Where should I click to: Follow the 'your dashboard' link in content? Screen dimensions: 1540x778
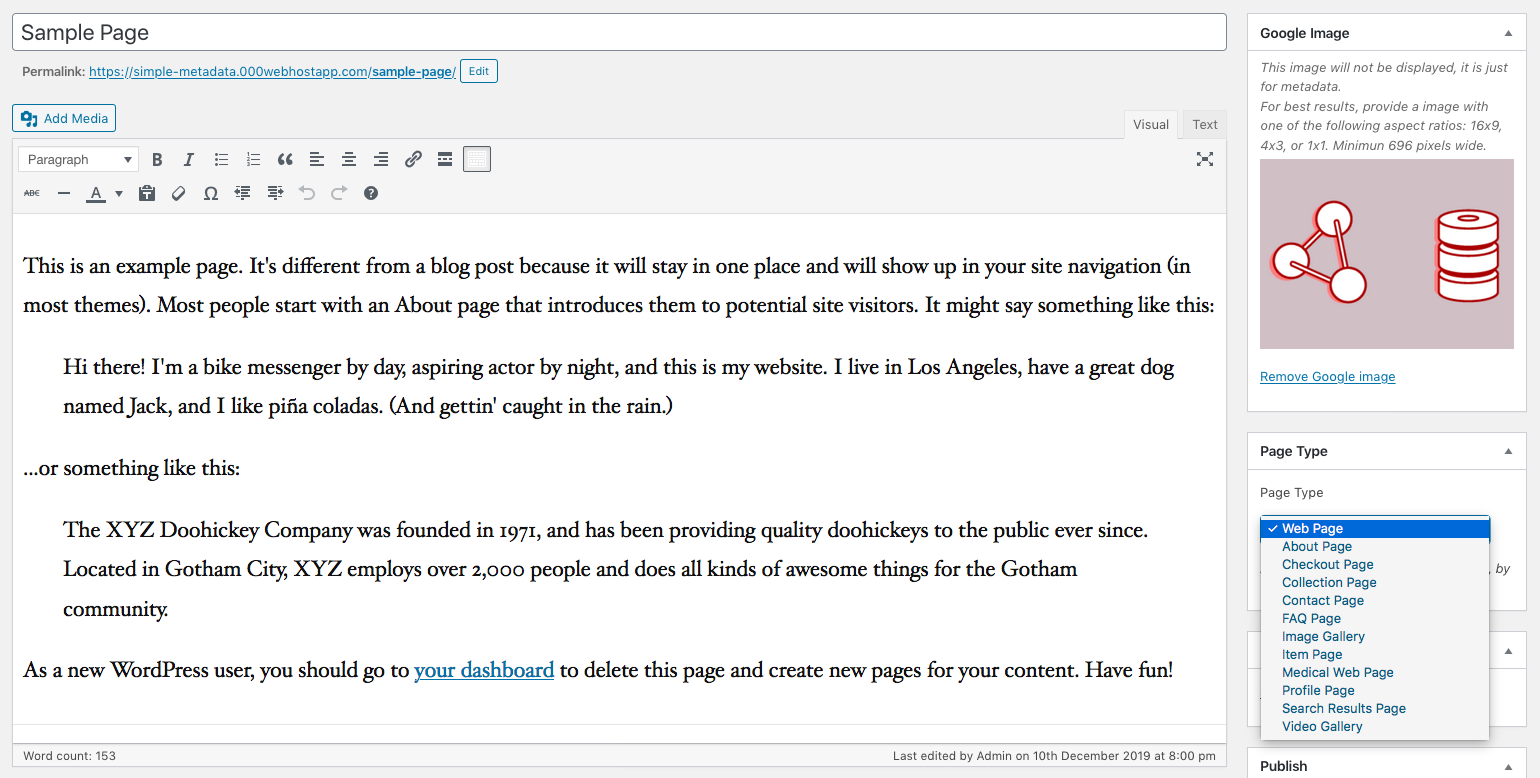(x=484, y=670)
